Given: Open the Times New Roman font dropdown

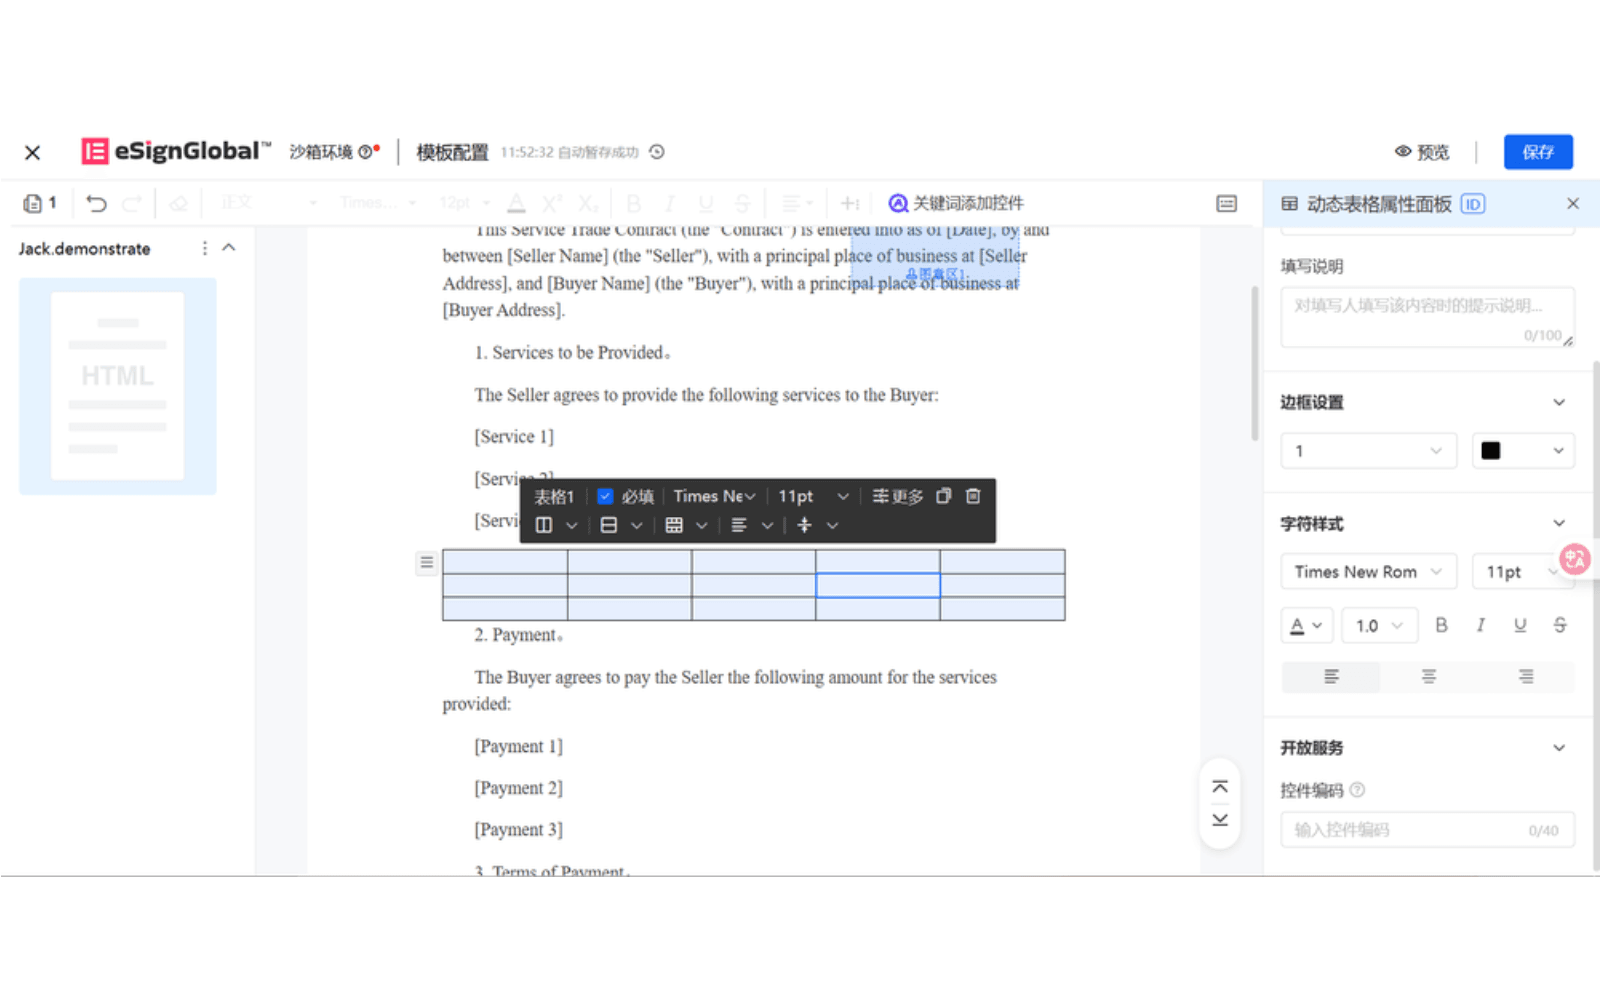Looking at the screenshot, I should (1367, 572).
